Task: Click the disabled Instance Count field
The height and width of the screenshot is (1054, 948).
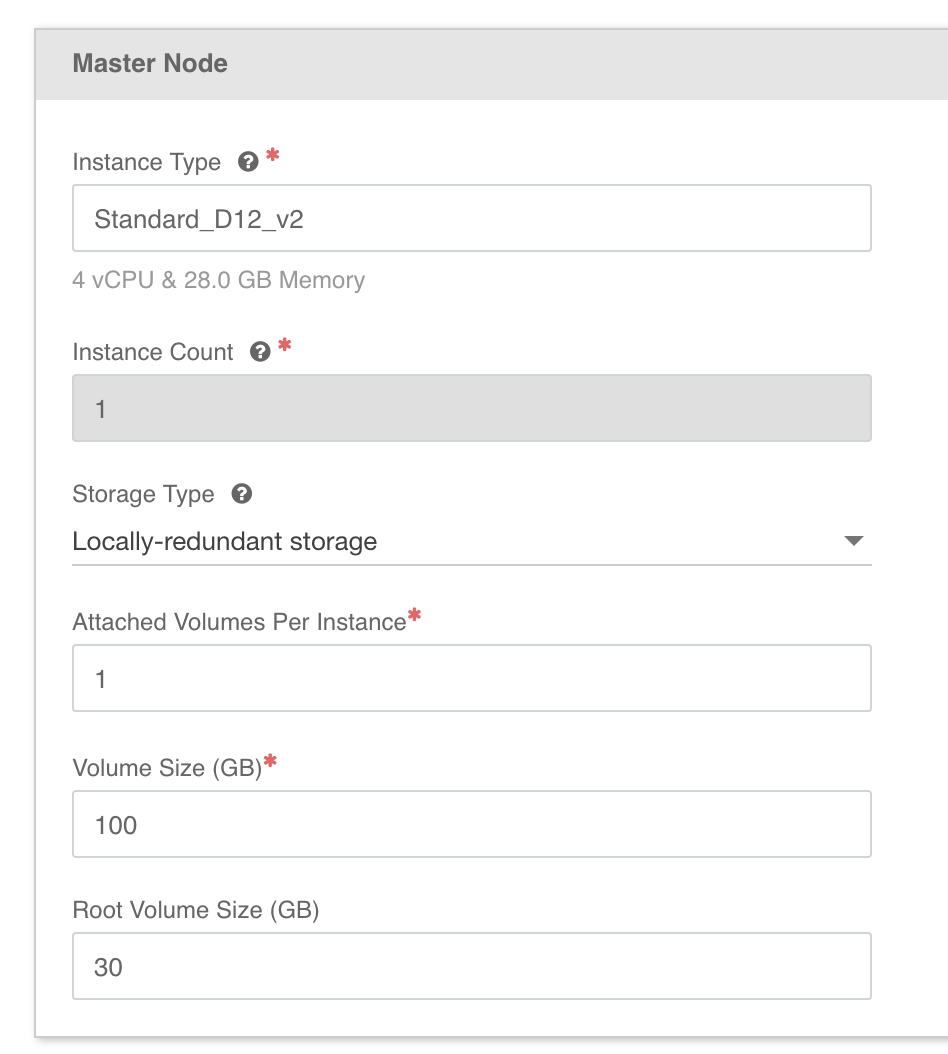Action: (470, 407)
